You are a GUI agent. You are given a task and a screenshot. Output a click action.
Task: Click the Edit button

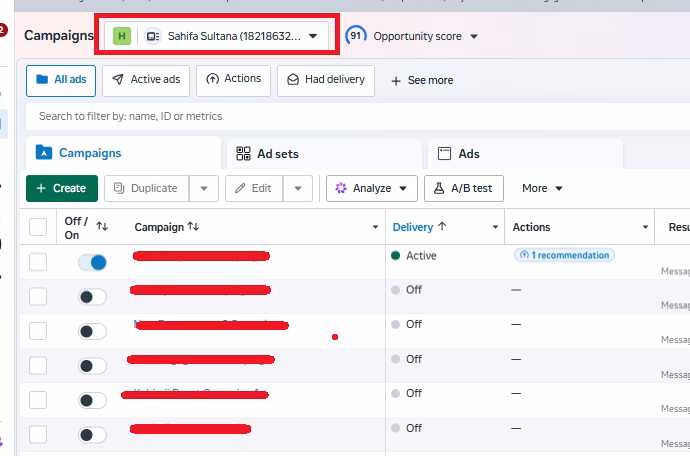tap(254, 188)
